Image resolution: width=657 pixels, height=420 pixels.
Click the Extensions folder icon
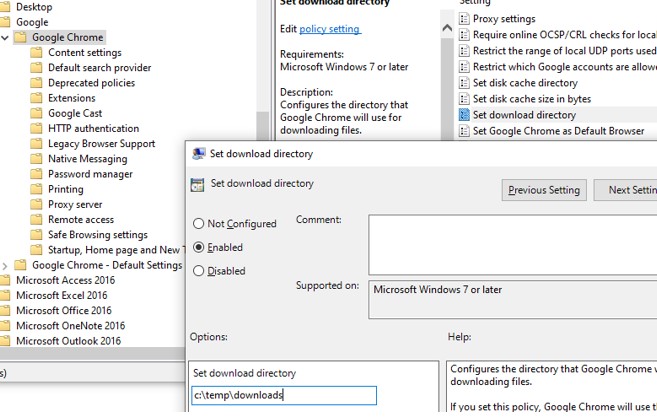[38, 99]
